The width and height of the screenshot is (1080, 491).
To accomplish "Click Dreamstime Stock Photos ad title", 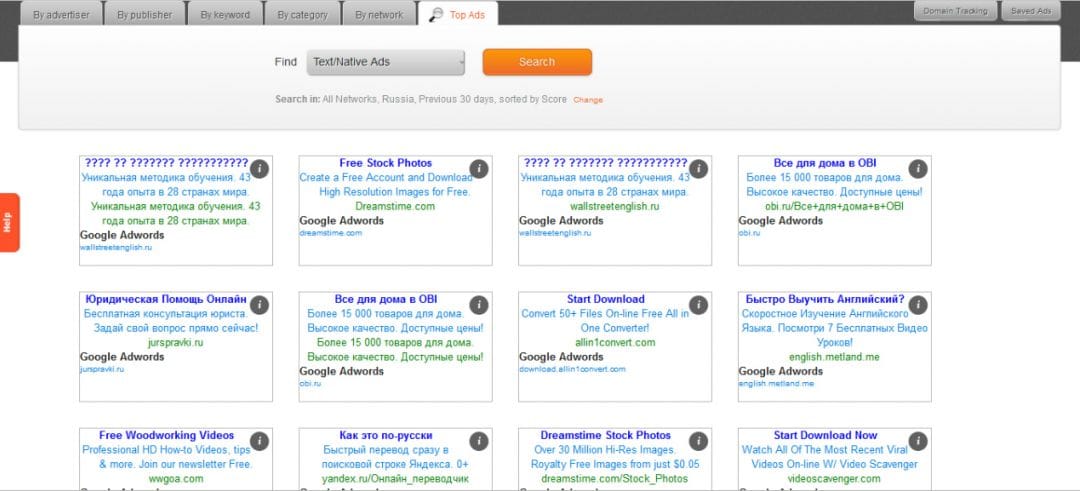I will pos(605,436).
